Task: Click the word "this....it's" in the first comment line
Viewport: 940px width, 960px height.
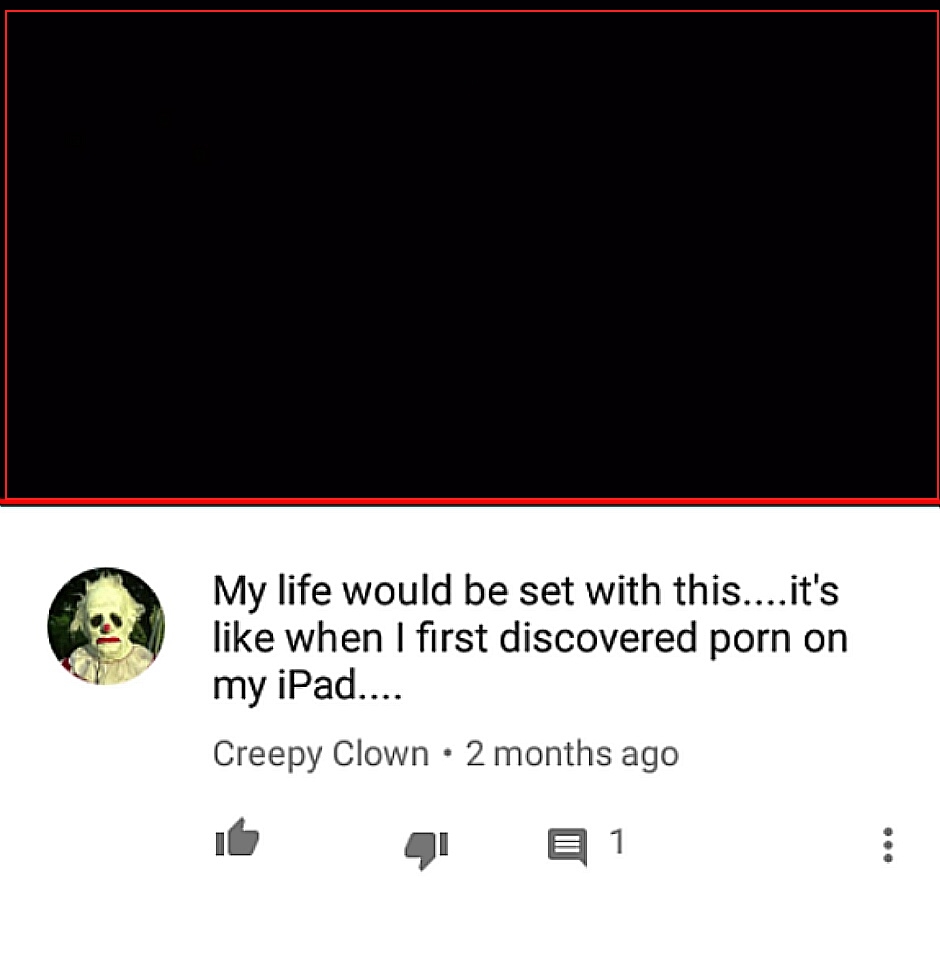Action: (x=756, y=590)
